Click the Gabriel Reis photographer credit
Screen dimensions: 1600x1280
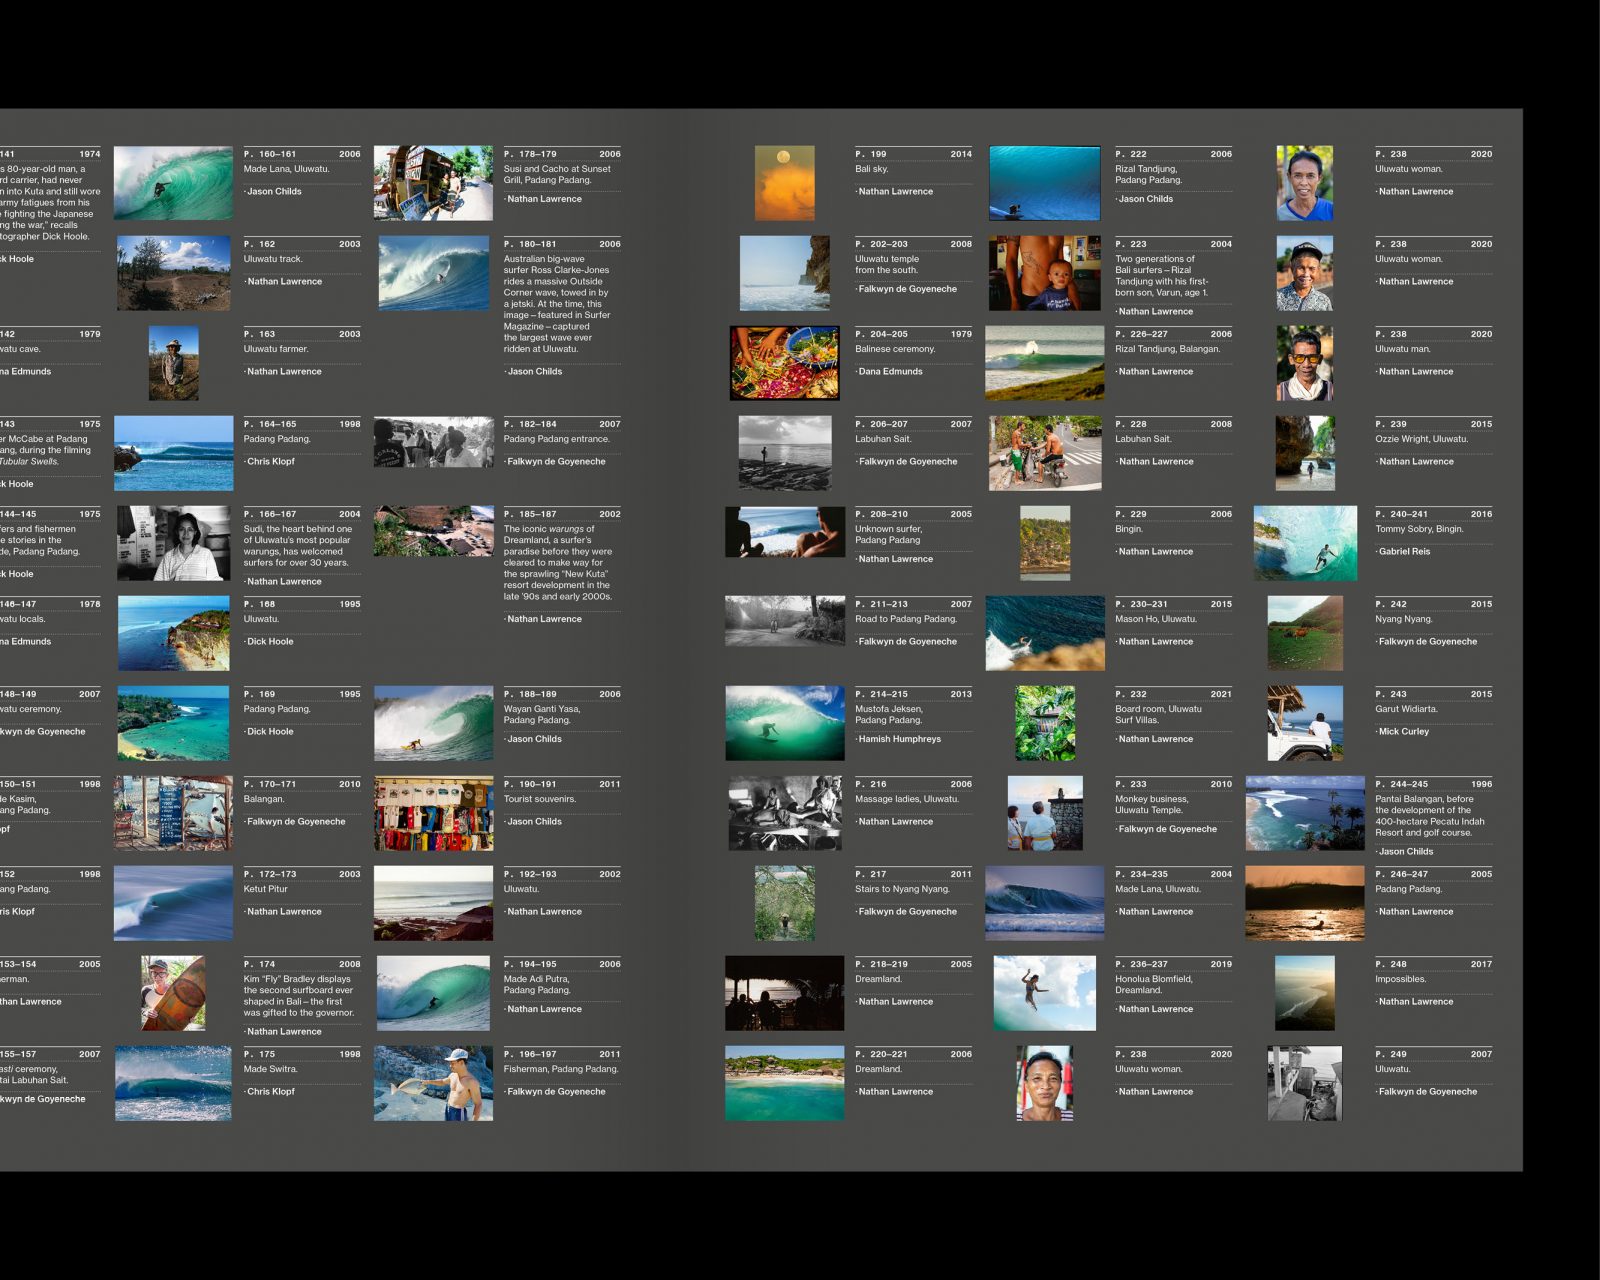coord(1405,551)
